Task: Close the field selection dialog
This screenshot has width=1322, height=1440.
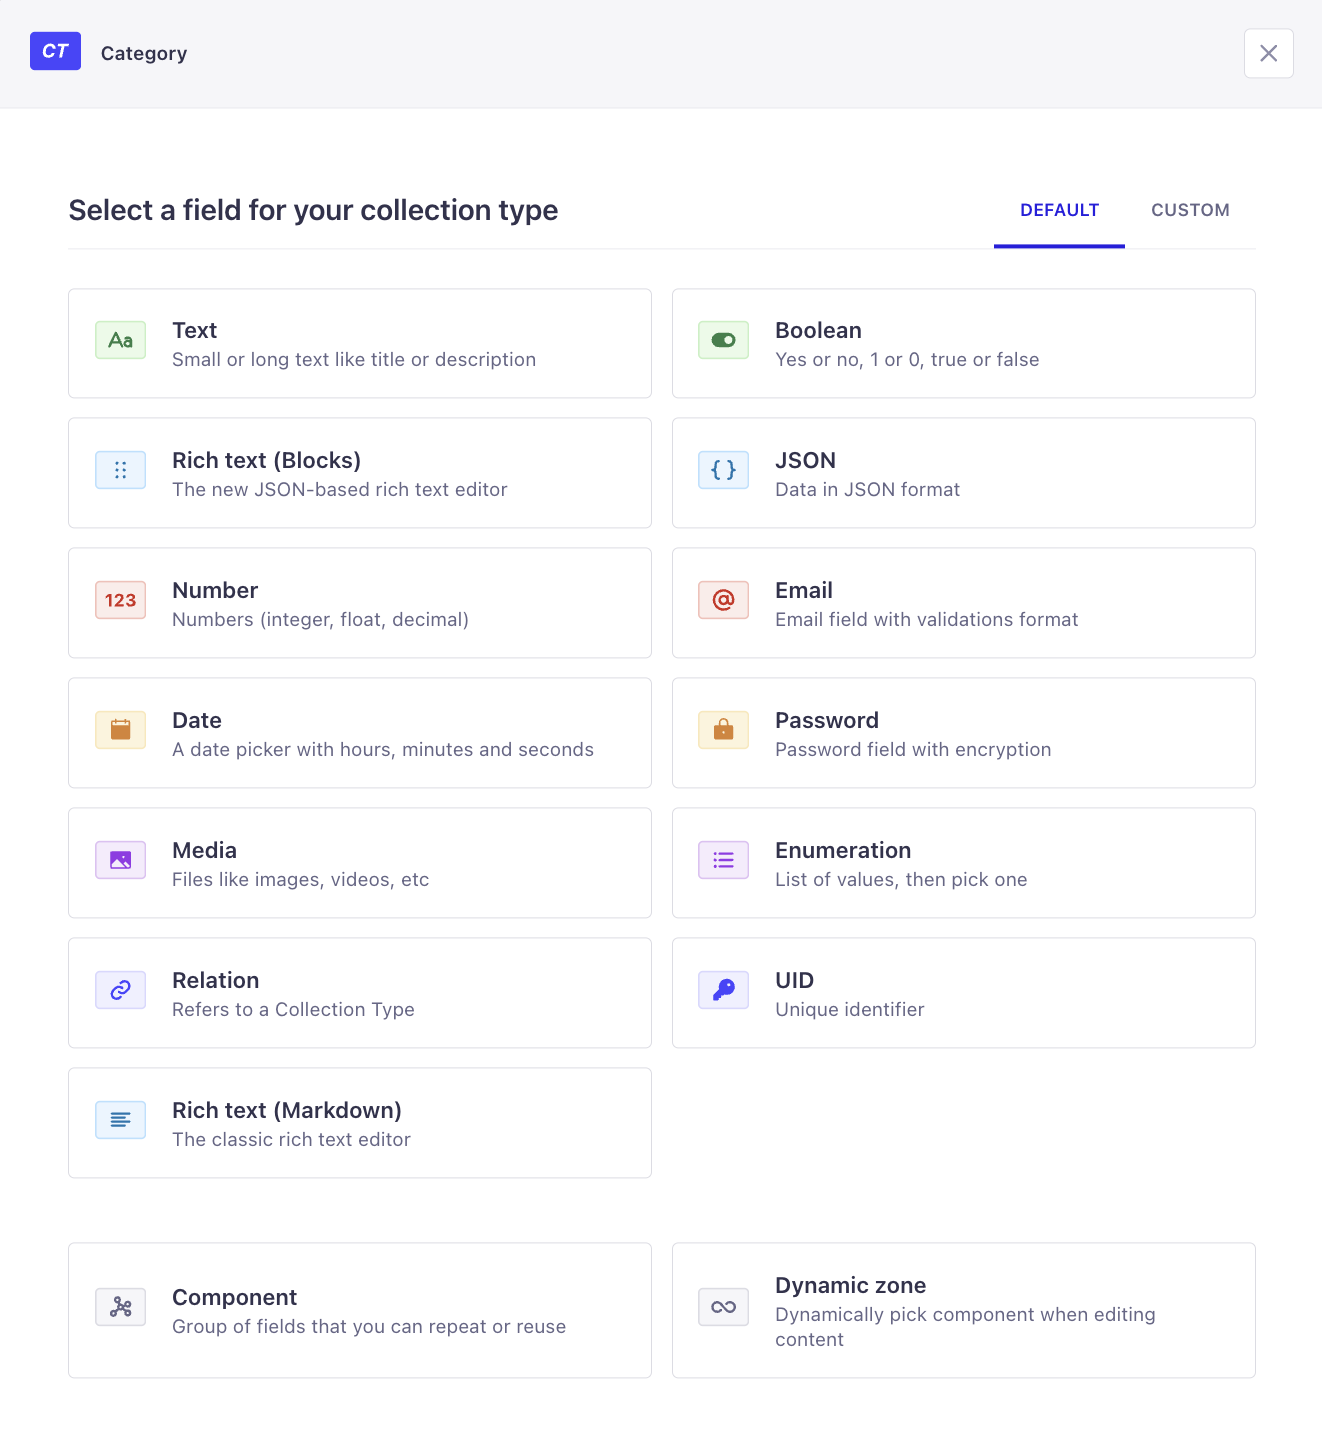Action: tap(1268, 53)
